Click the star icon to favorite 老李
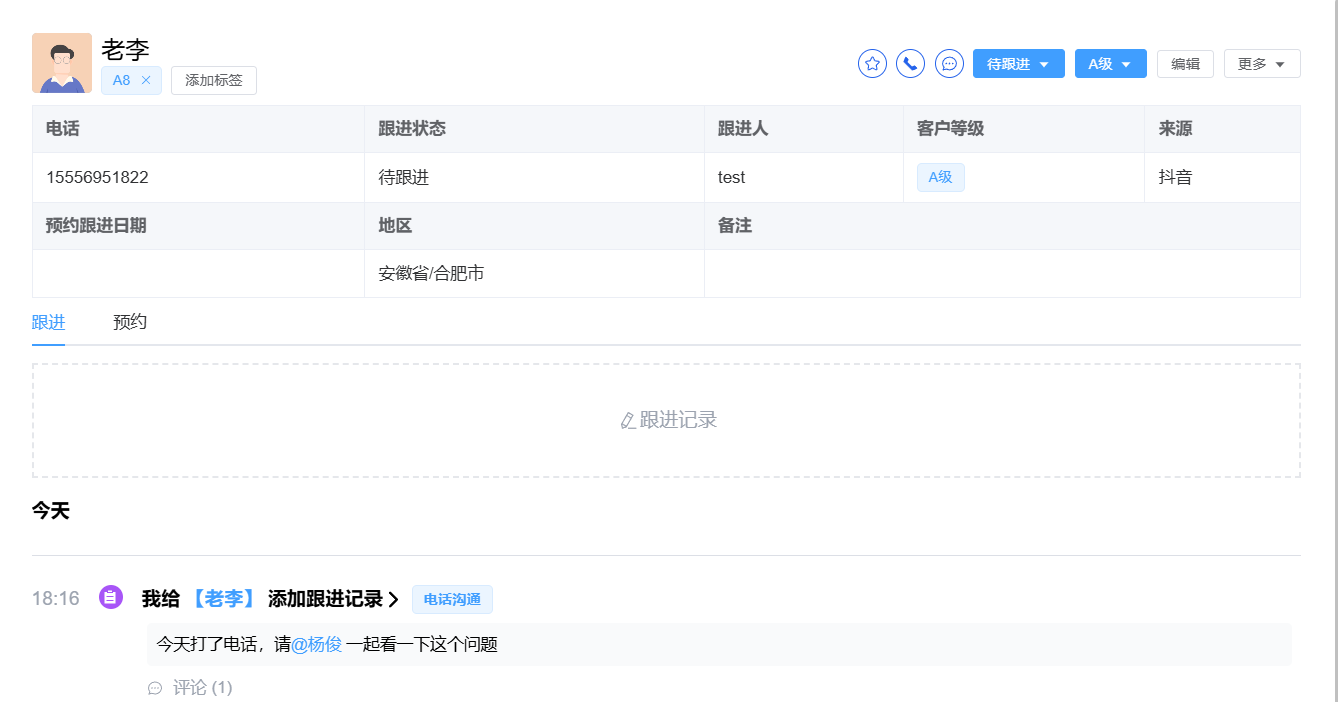Image resolution: width=1338 pixels, height=702 pixels. [x=871, y=63]
